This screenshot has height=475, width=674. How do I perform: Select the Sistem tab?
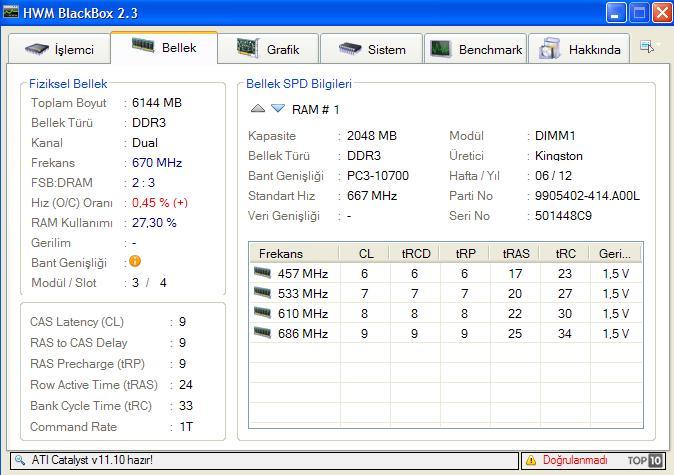click(372, 49)
